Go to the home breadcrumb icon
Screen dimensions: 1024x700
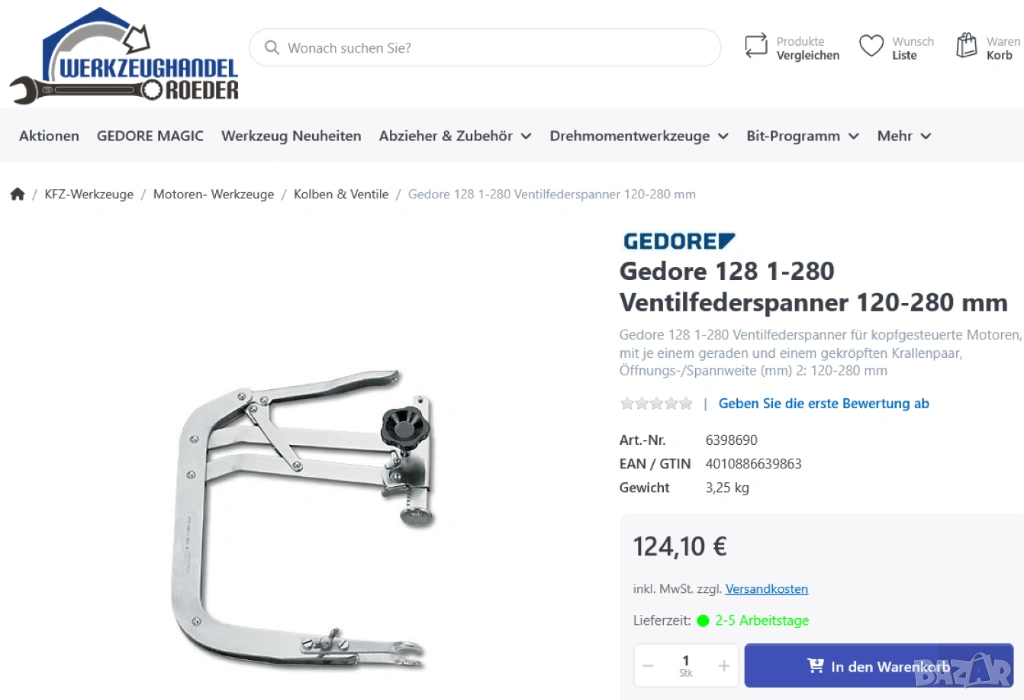[x=18, y=194]
